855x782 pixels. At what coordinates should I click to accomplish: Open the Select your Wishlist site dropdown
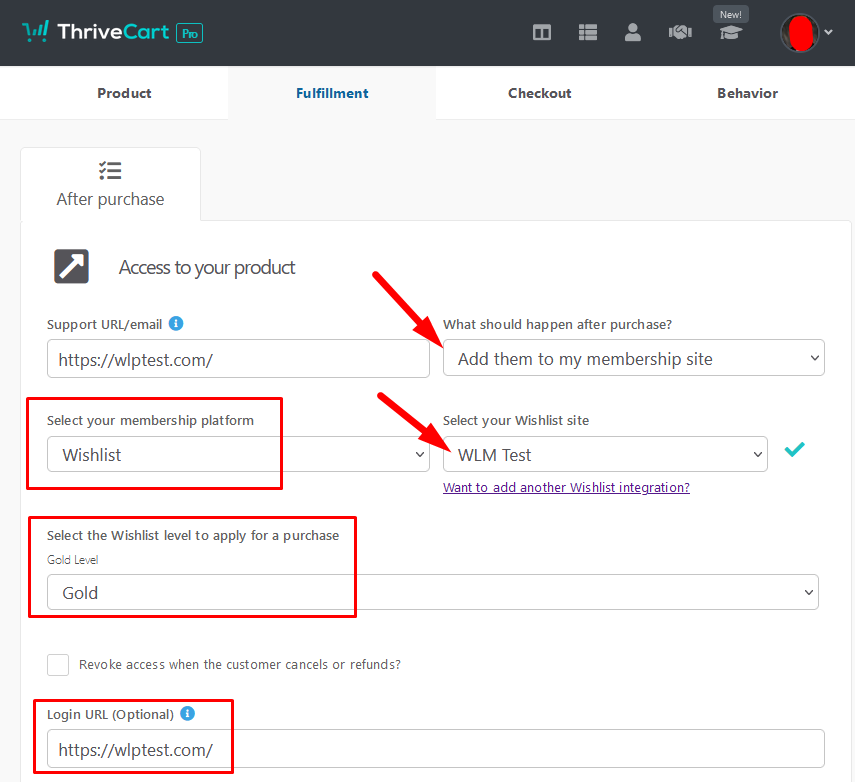tap(605, 454)
